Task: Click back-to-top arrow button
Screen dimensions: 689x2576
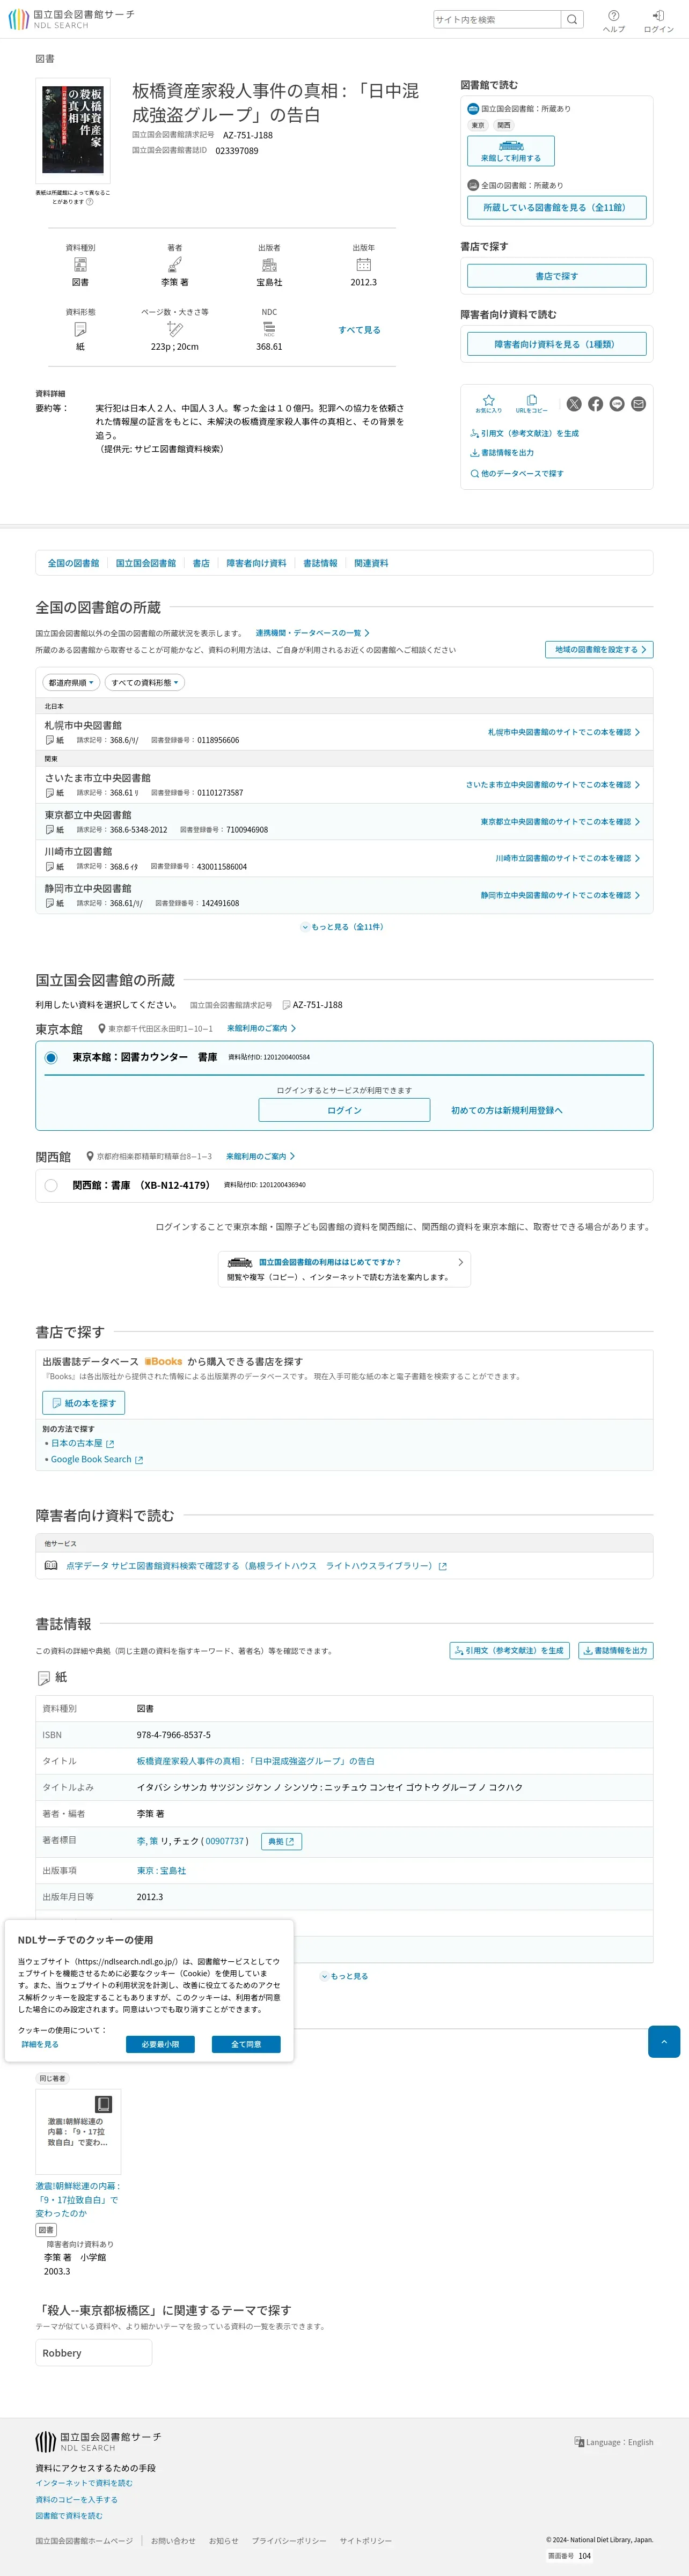Action: pyautogui.click(x=664, y=2041)
